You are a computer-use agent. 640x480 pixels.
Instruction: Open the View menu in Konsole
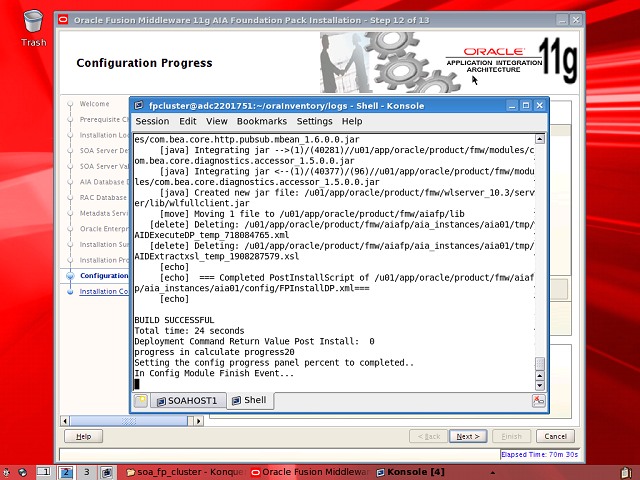click(x=216, y=121)
